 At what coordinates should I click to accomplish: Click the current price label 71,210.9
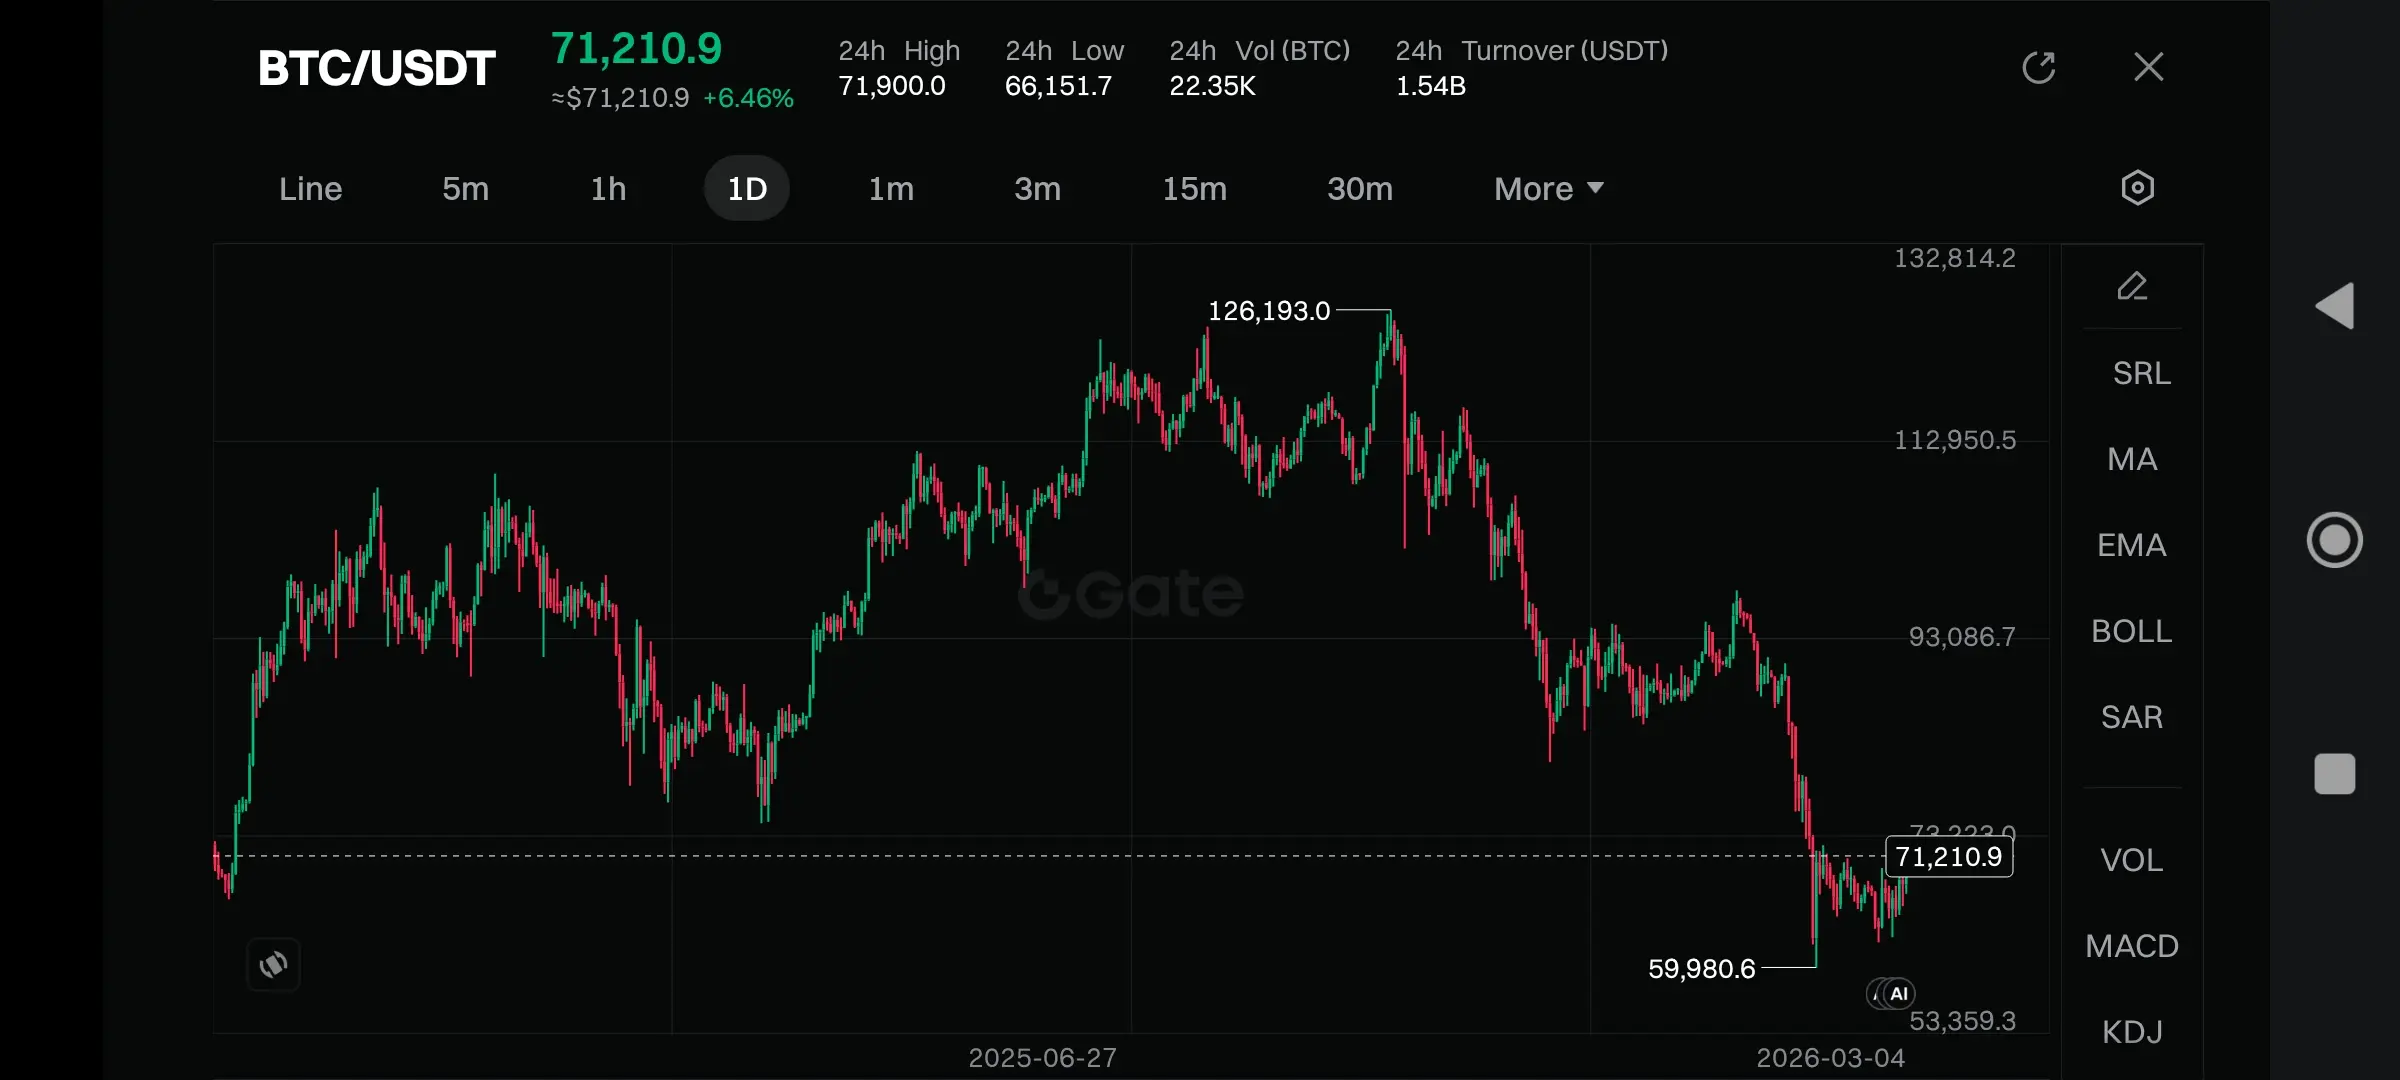pyautogui.click(x=1948, y=857)
